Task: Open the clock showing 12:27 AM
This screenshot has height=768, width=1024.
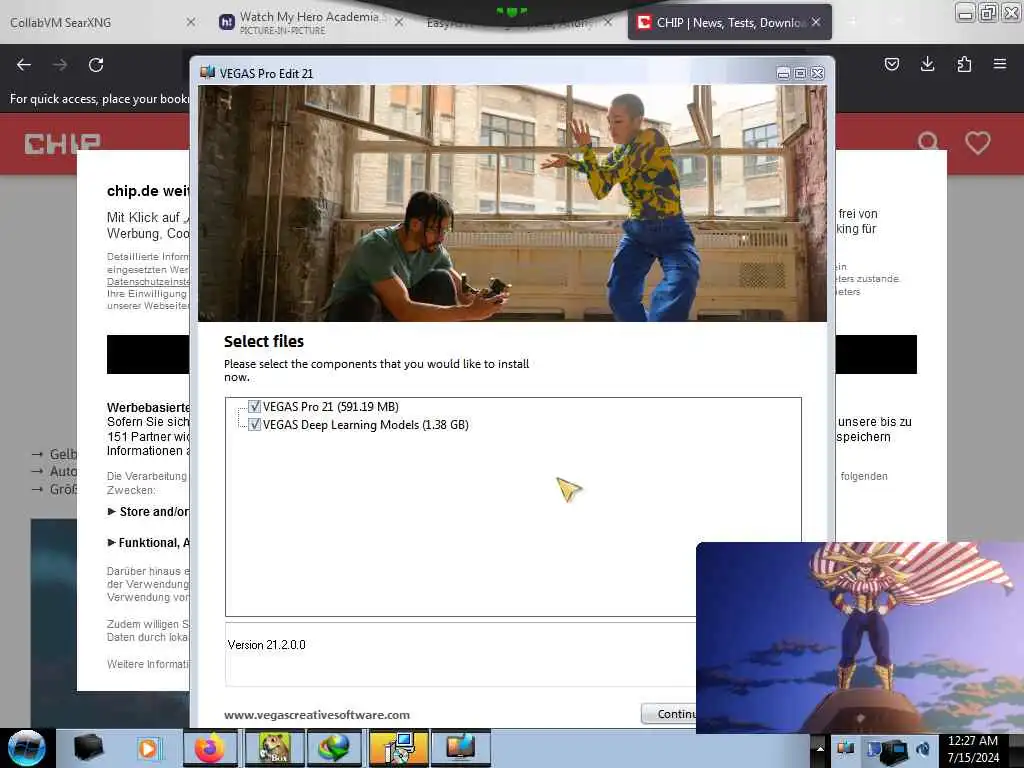Action: (973, 749)
